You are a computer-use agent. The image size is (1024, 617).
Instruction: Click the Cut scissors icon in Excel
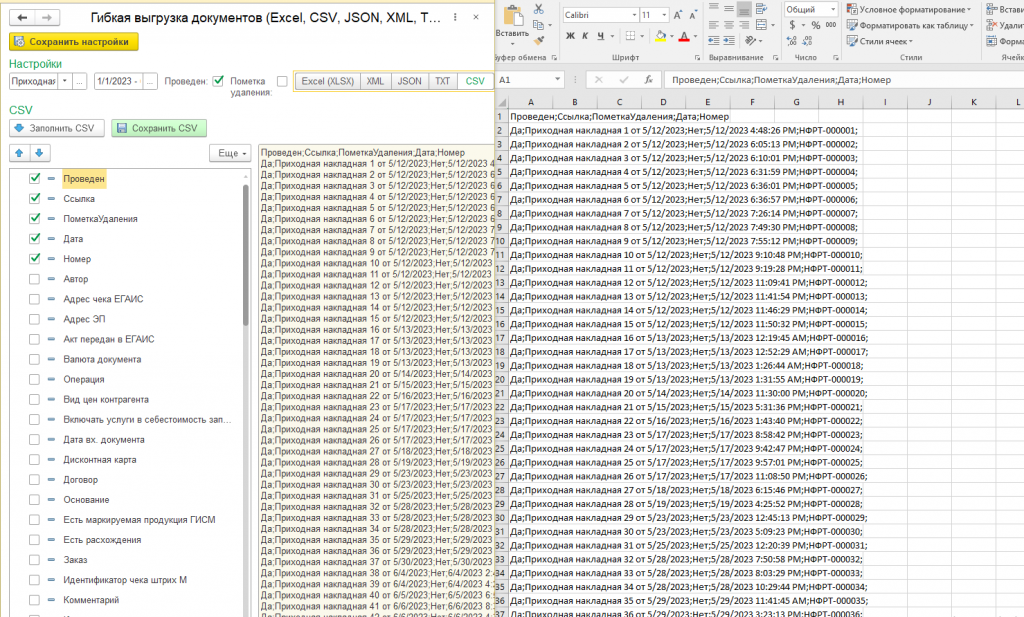coord(538,9)
